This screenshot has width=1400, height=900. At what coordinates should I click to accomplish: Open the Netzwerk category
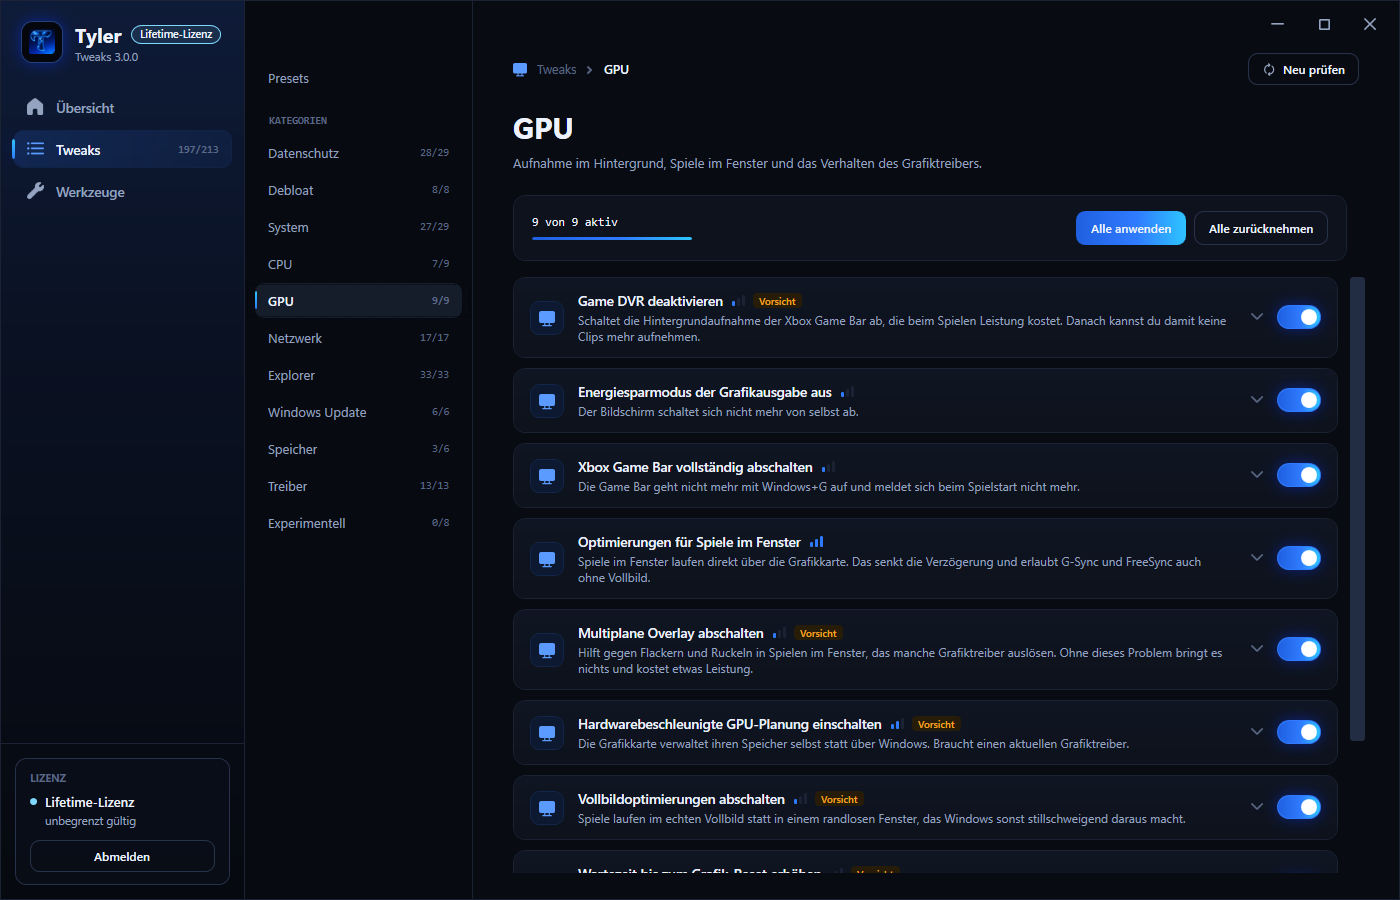(x=358, y=338)
